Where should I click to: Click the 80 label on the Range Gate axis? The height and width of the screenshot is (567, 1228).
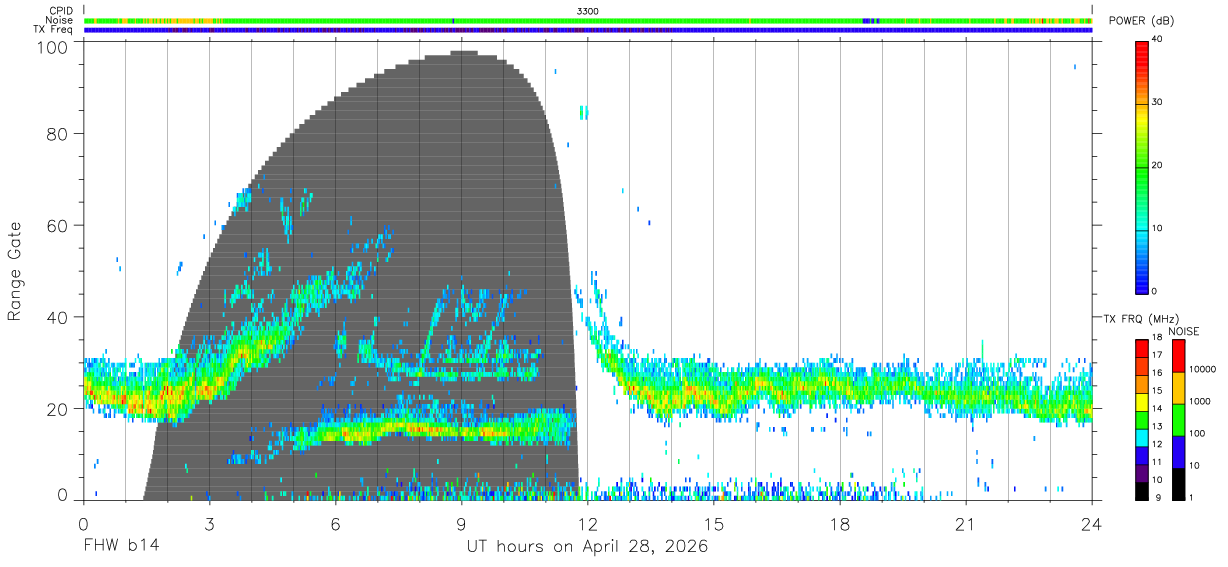click(59, 134)
